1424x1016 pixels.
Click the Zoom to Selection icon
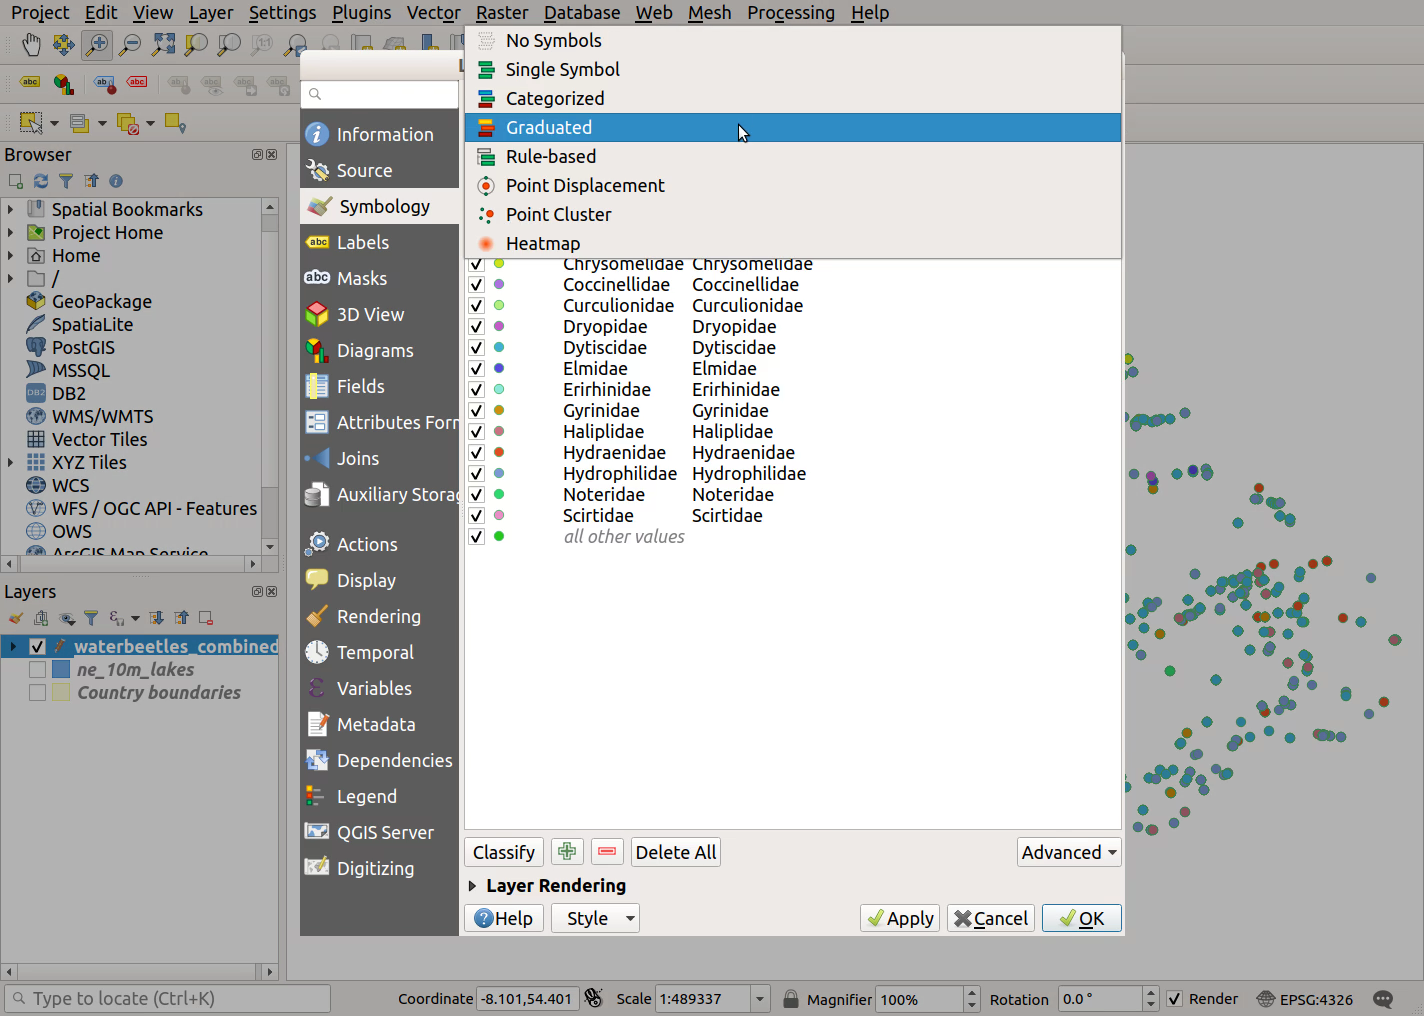(x=196, y=44)
